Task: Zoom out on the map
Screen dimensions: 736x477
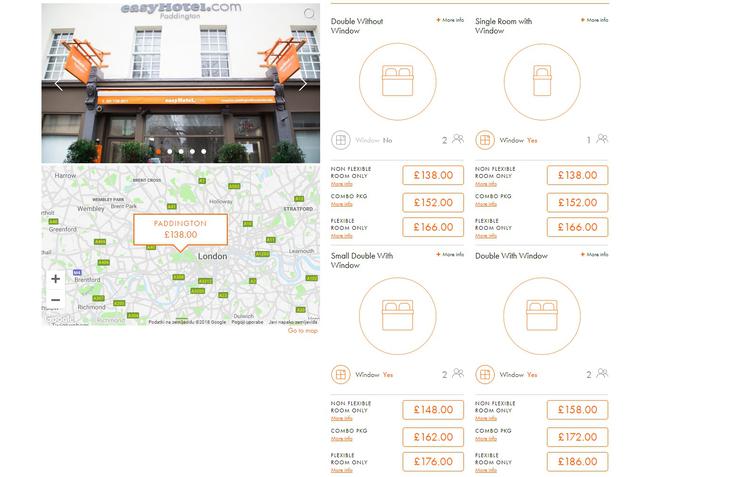Action: (x=55, y=300)
